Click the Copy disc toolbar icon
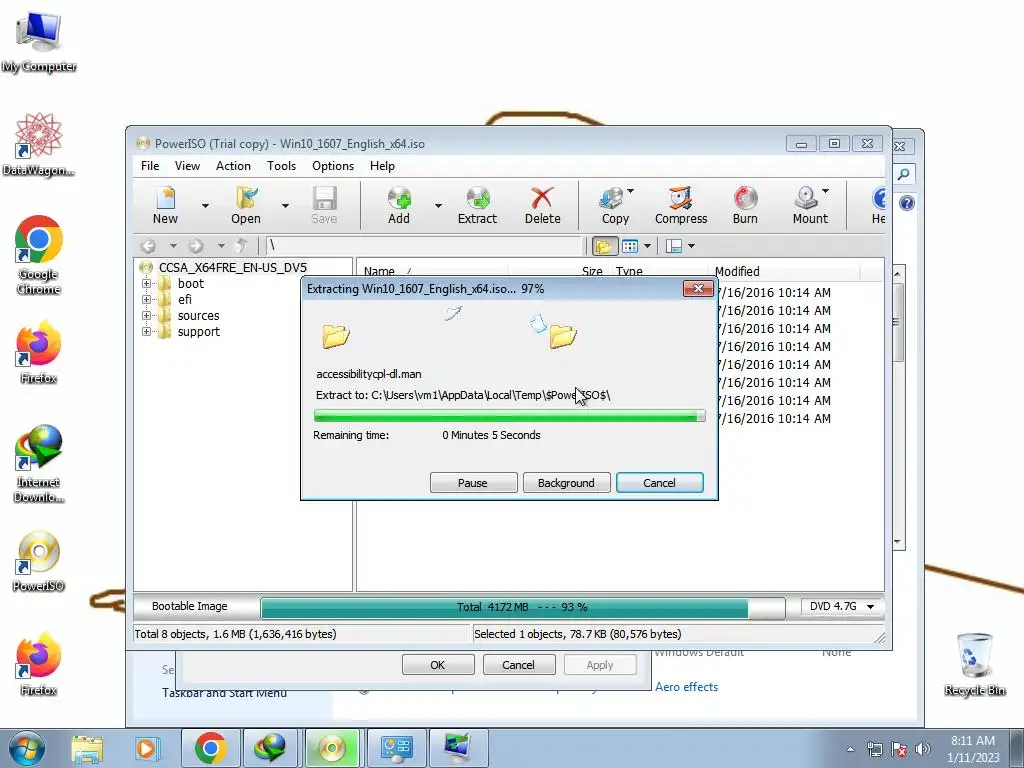The image size is (1024, 768). tap(613, 205)
